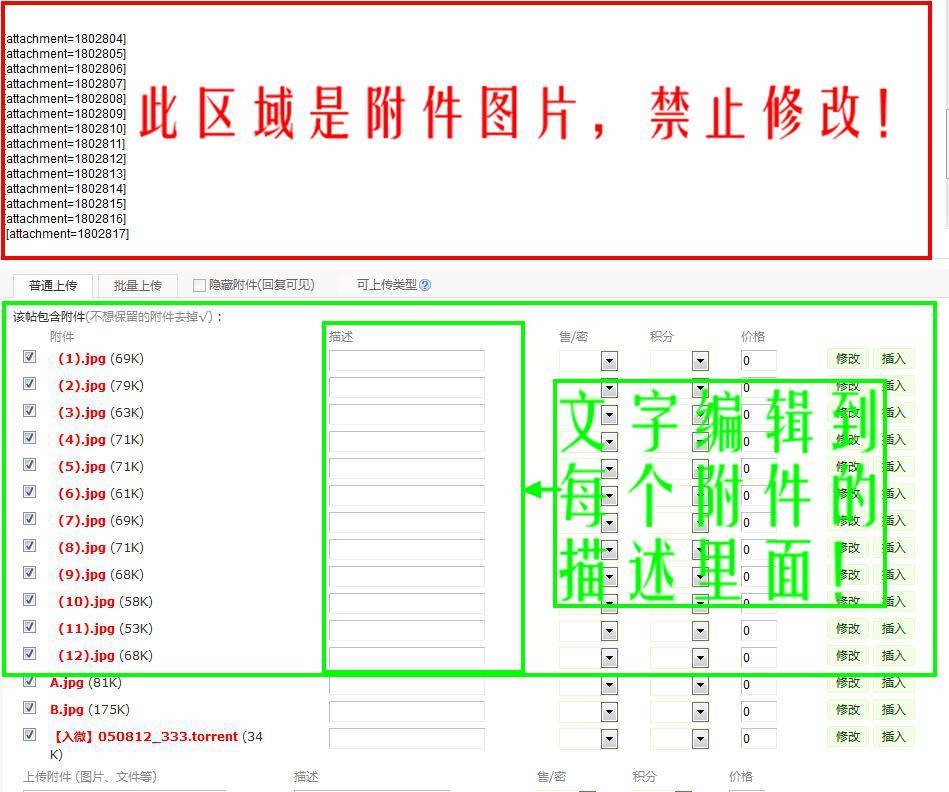Uncheck the (3).jpg attachment checkbox

click(30, 411)
